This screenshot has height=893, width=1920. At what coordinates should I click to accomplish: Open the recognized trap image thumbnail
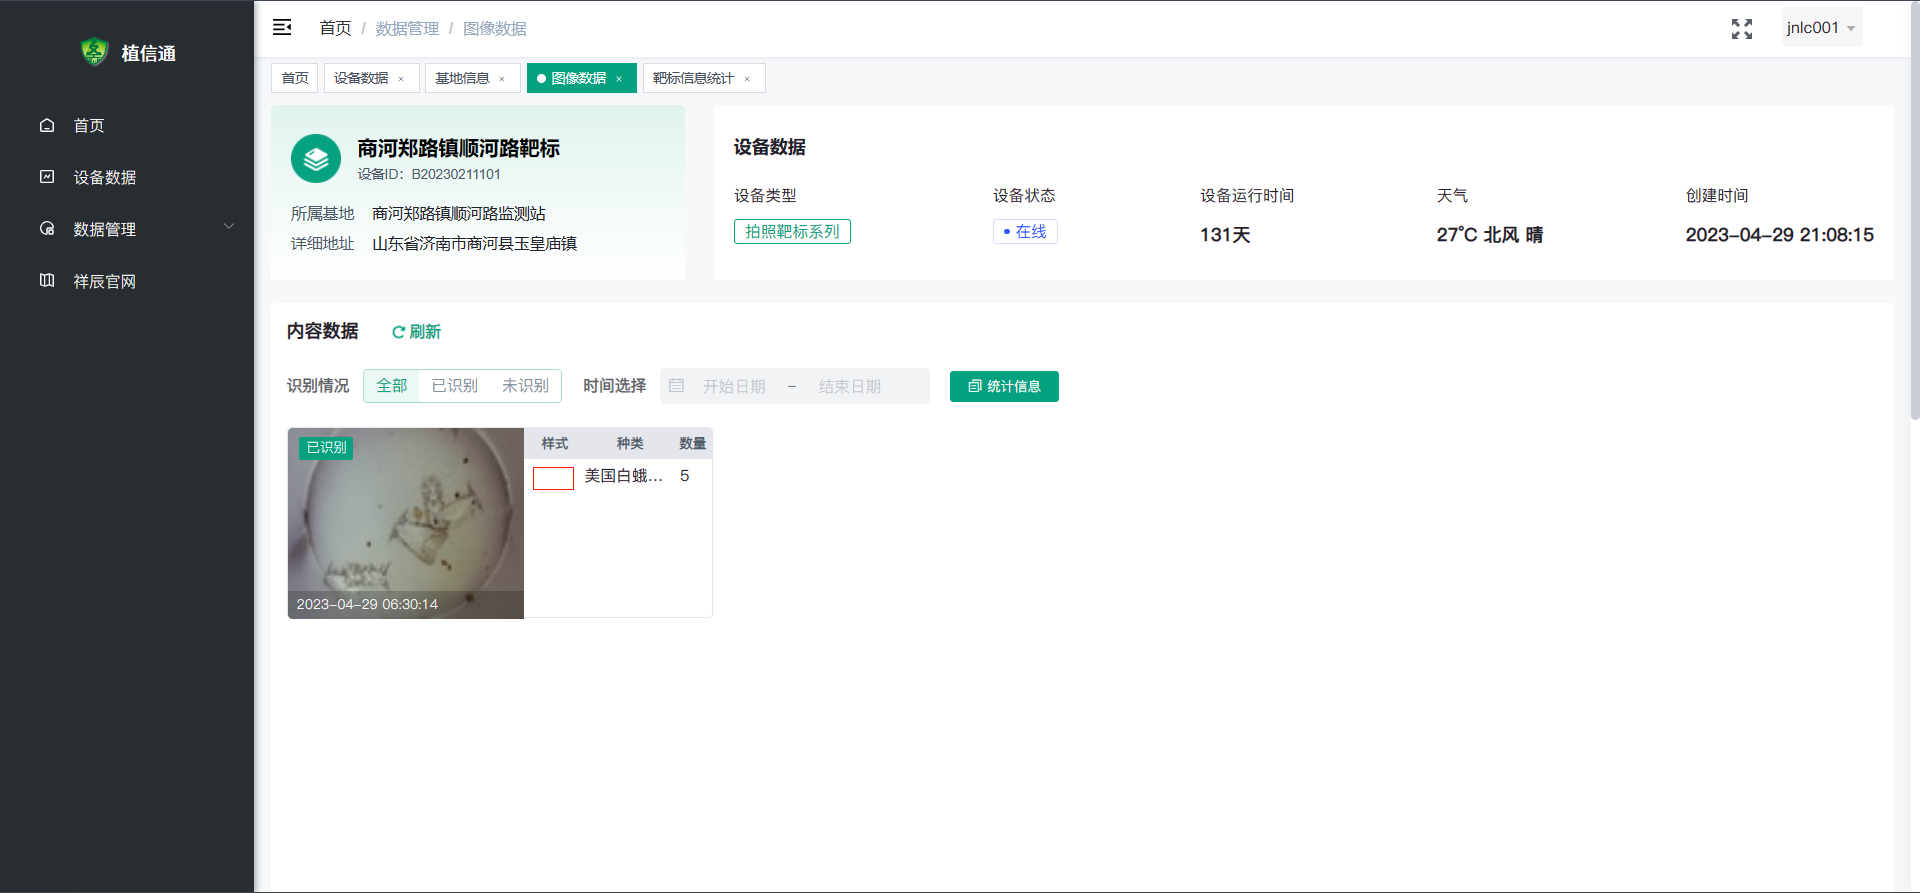[406, 522]
